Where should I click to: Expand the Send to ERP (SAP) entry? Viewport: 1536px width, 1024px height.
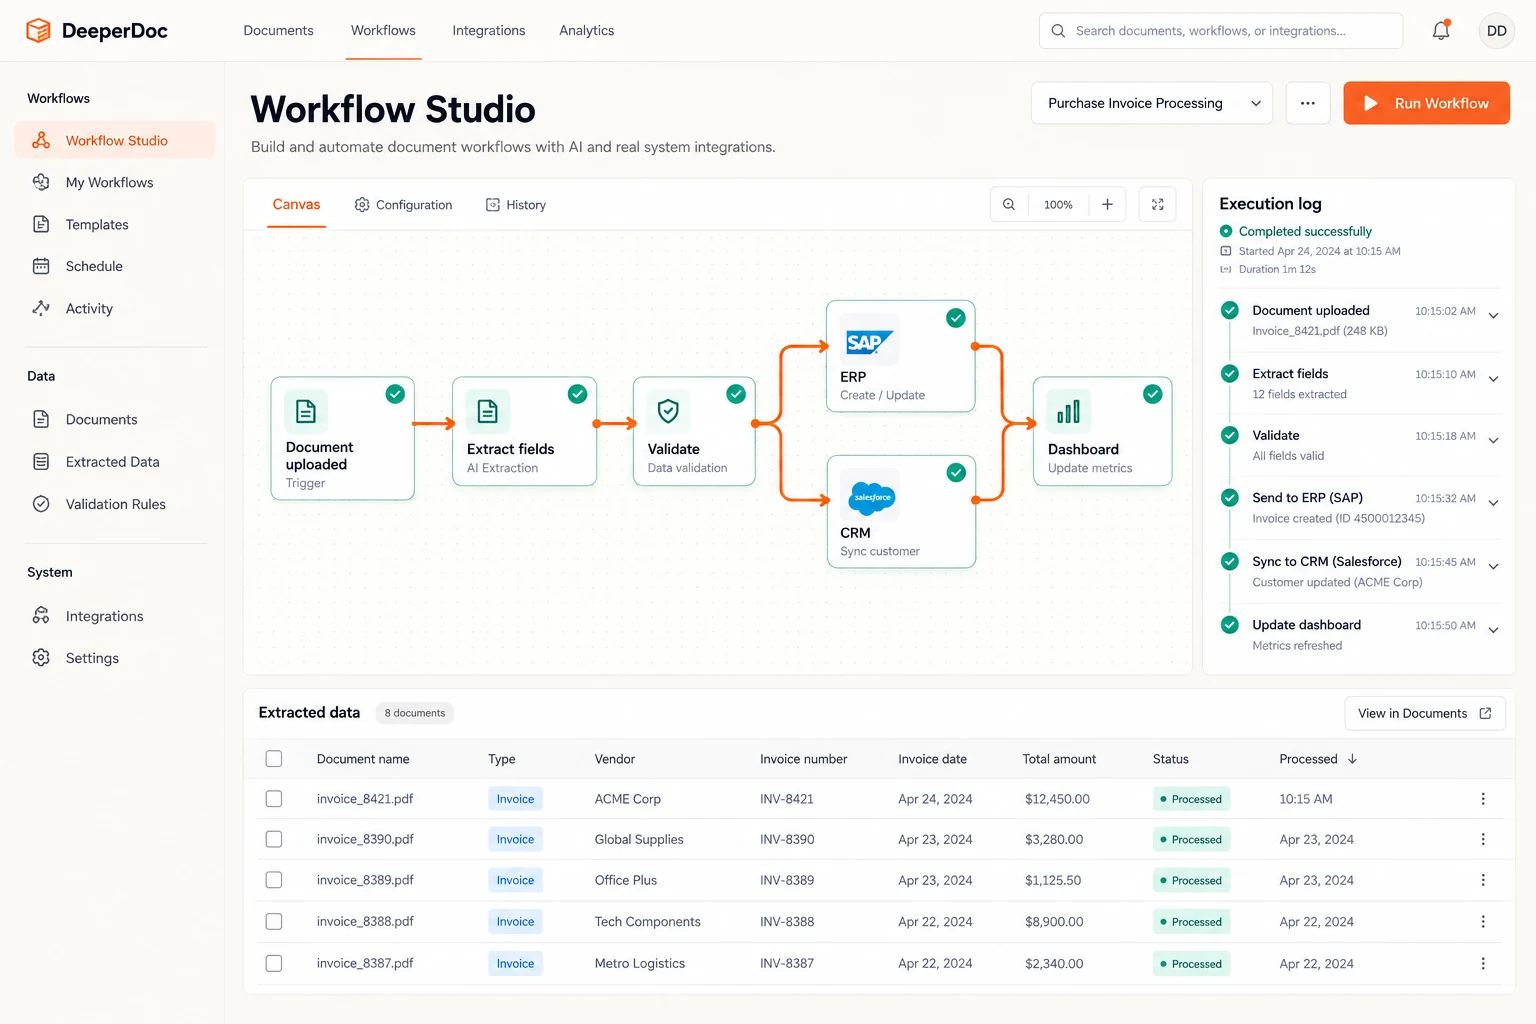1493,503
